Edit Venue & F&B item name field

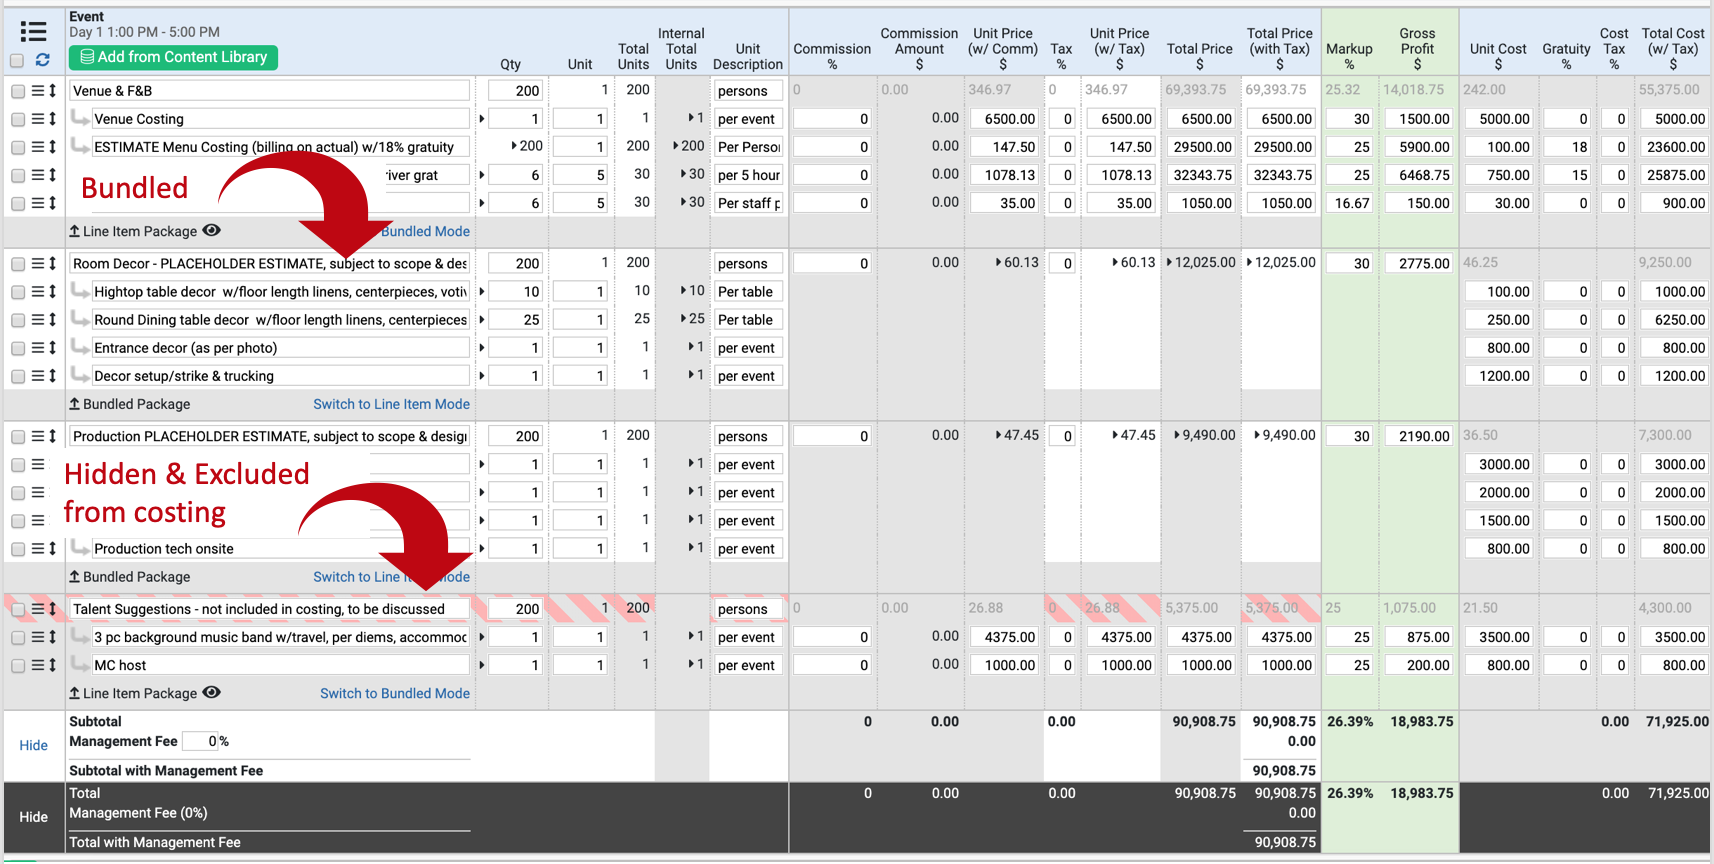[x=269, y=91]
